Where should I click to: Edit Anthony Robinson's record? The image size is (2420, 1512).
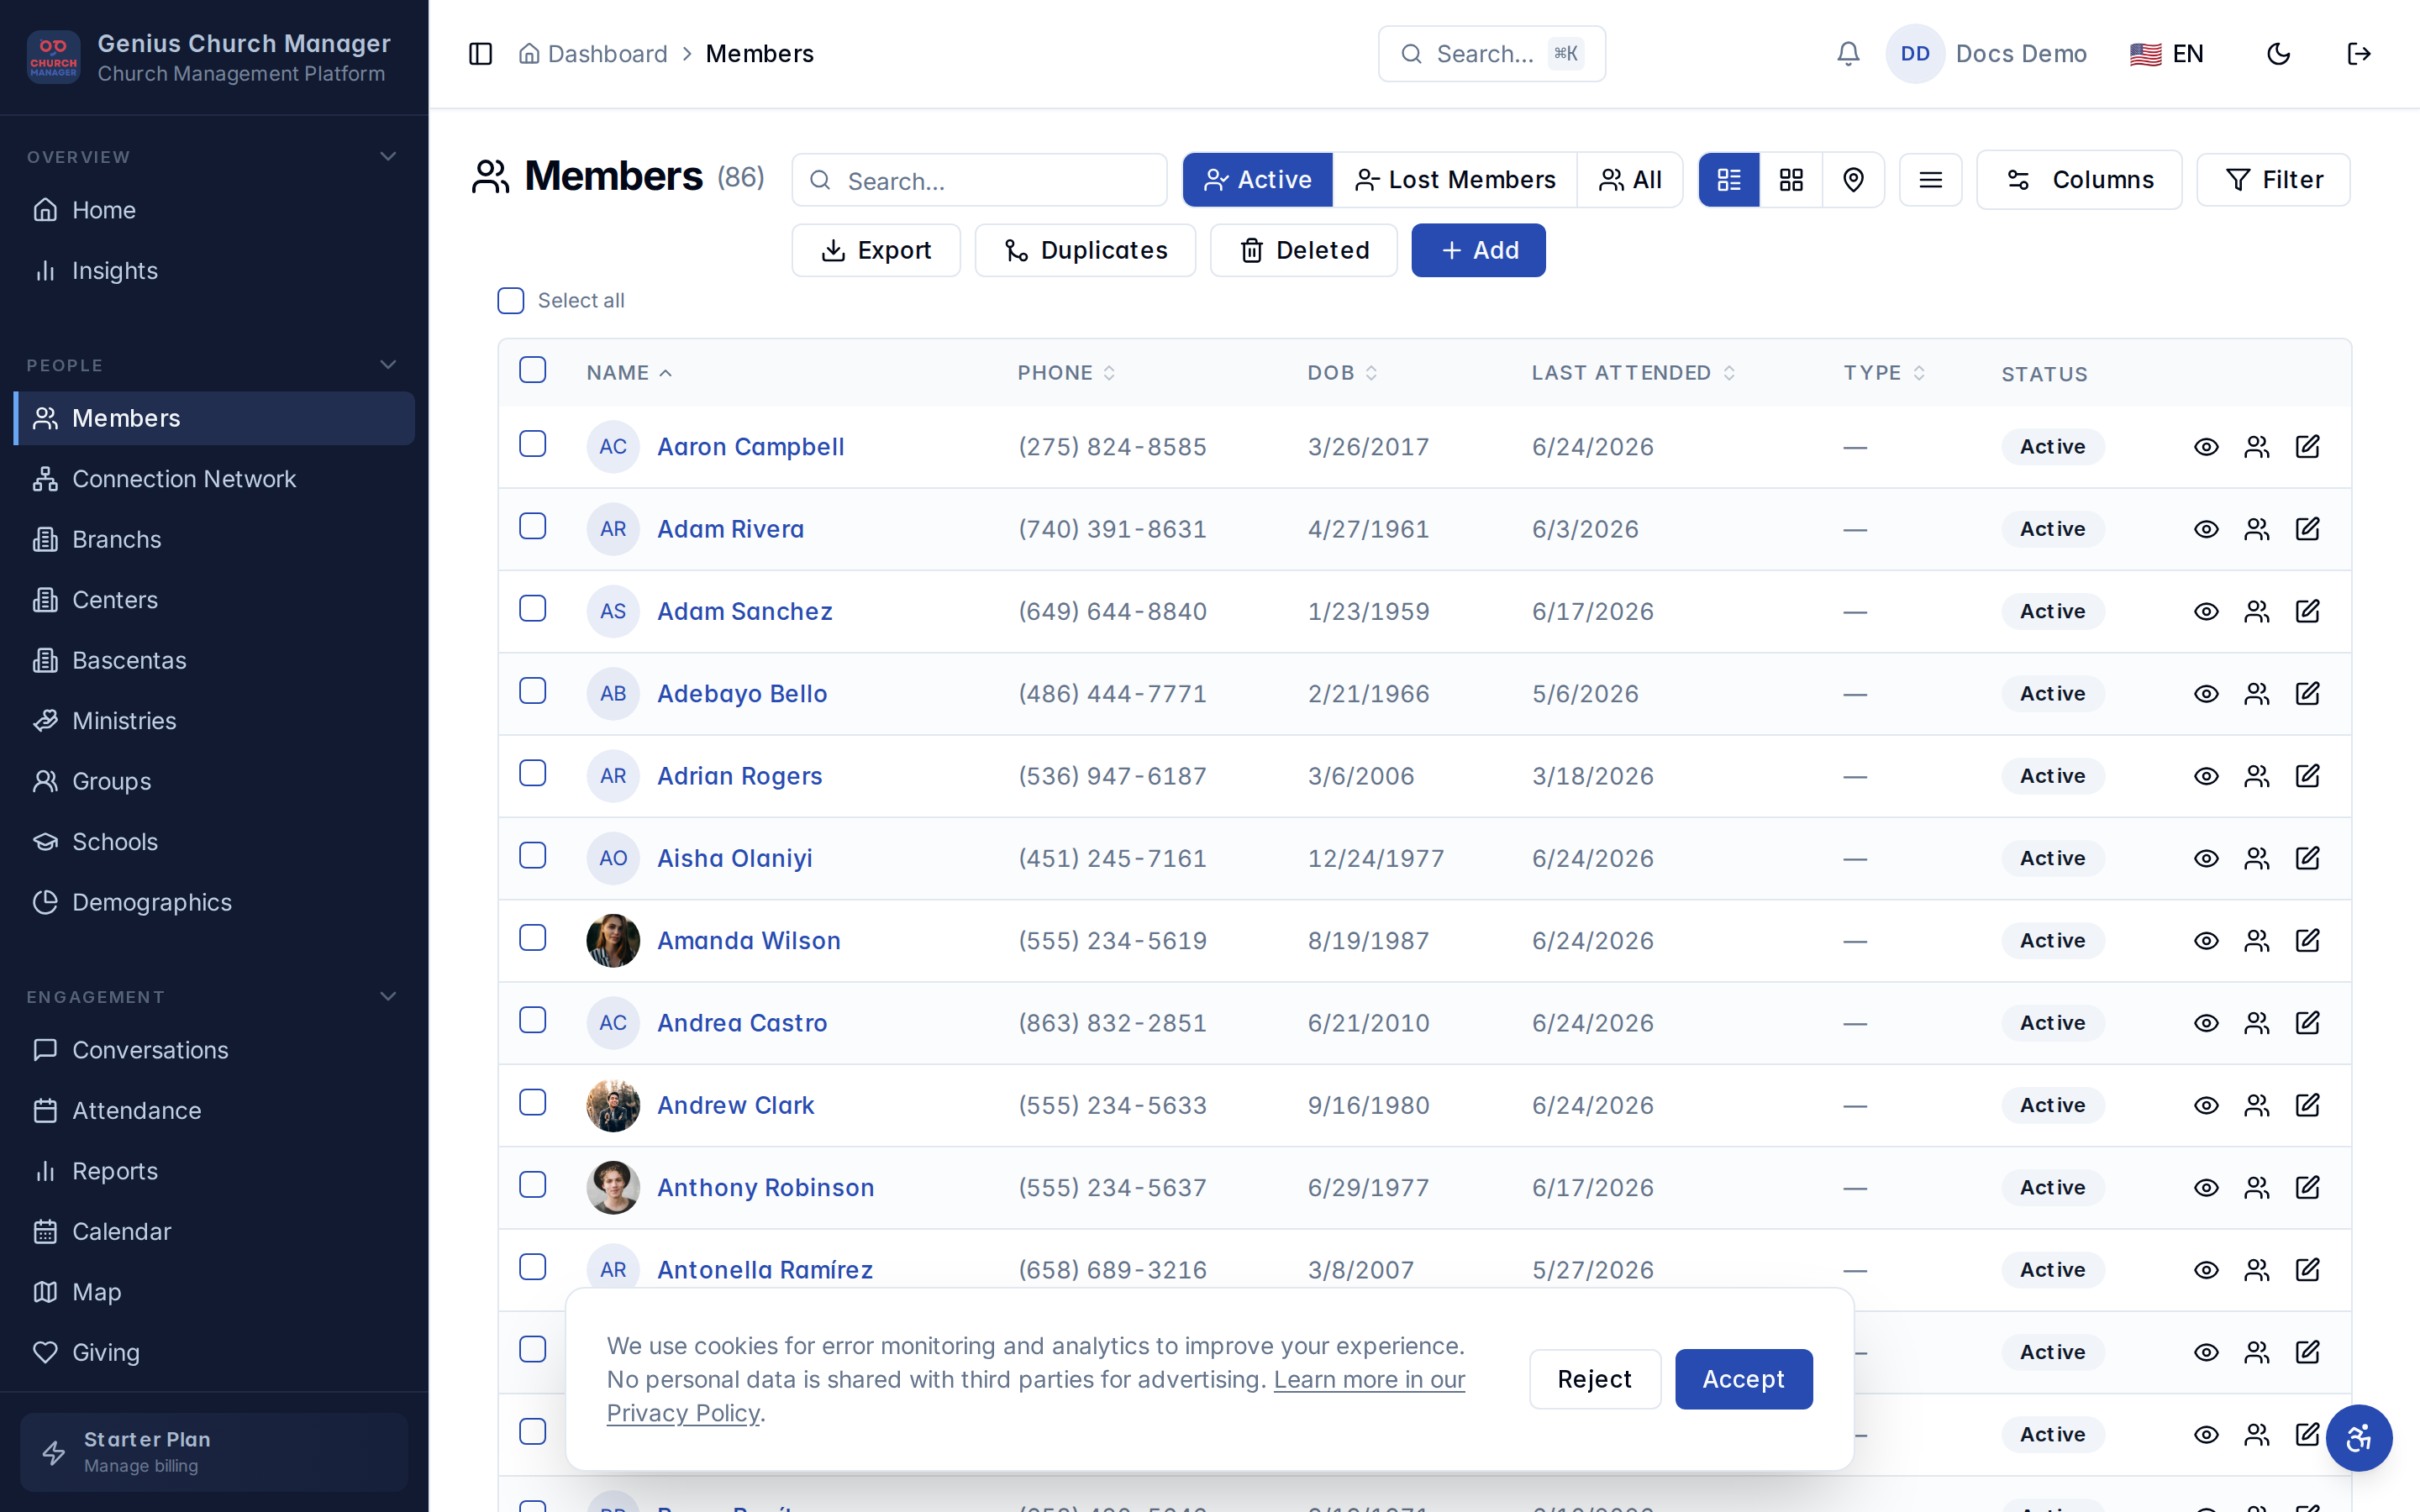click(x=2307, y=1188)
